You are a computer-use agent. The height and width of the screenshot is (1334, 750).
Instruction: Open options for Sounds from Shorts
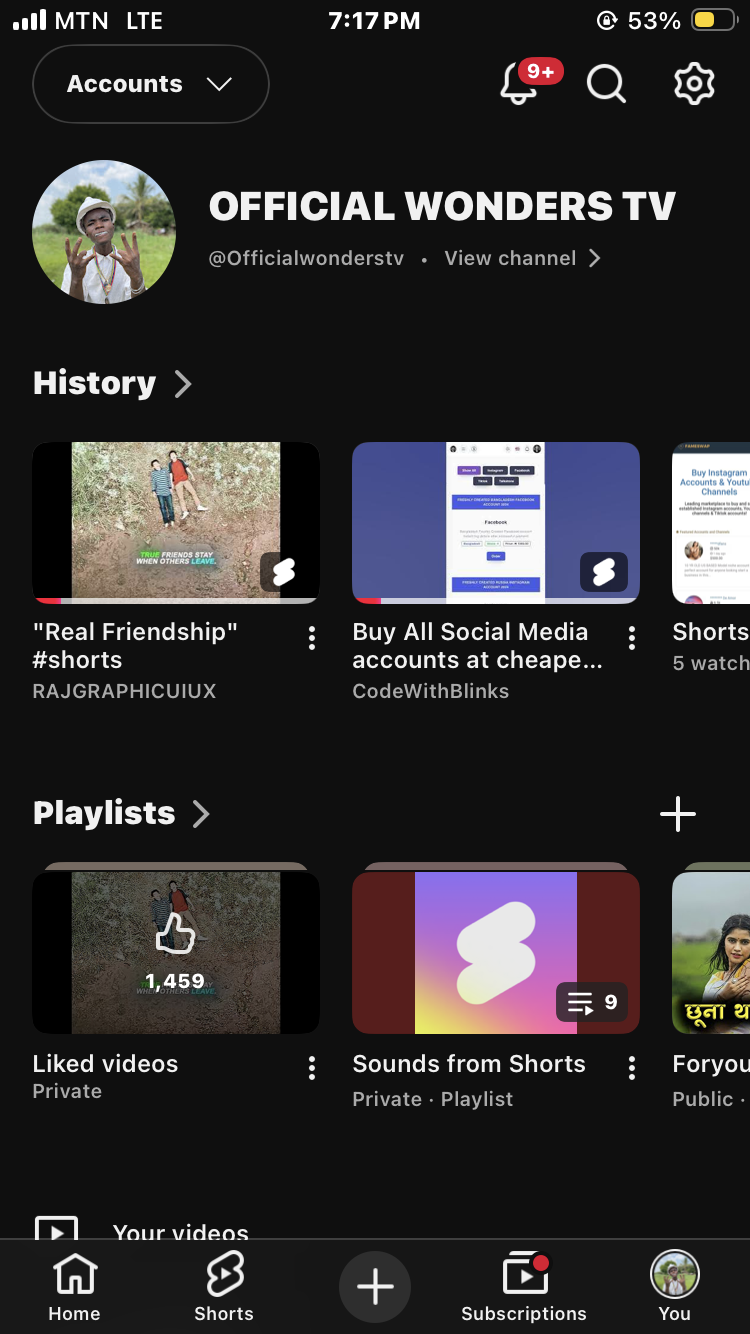point(632,1069)
